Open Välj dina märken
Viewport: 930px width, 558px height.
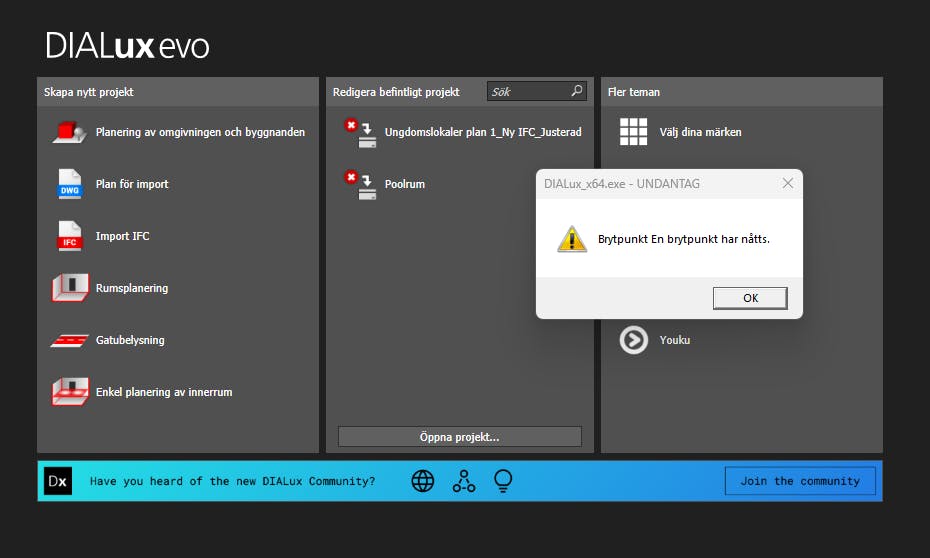point(700,132)
